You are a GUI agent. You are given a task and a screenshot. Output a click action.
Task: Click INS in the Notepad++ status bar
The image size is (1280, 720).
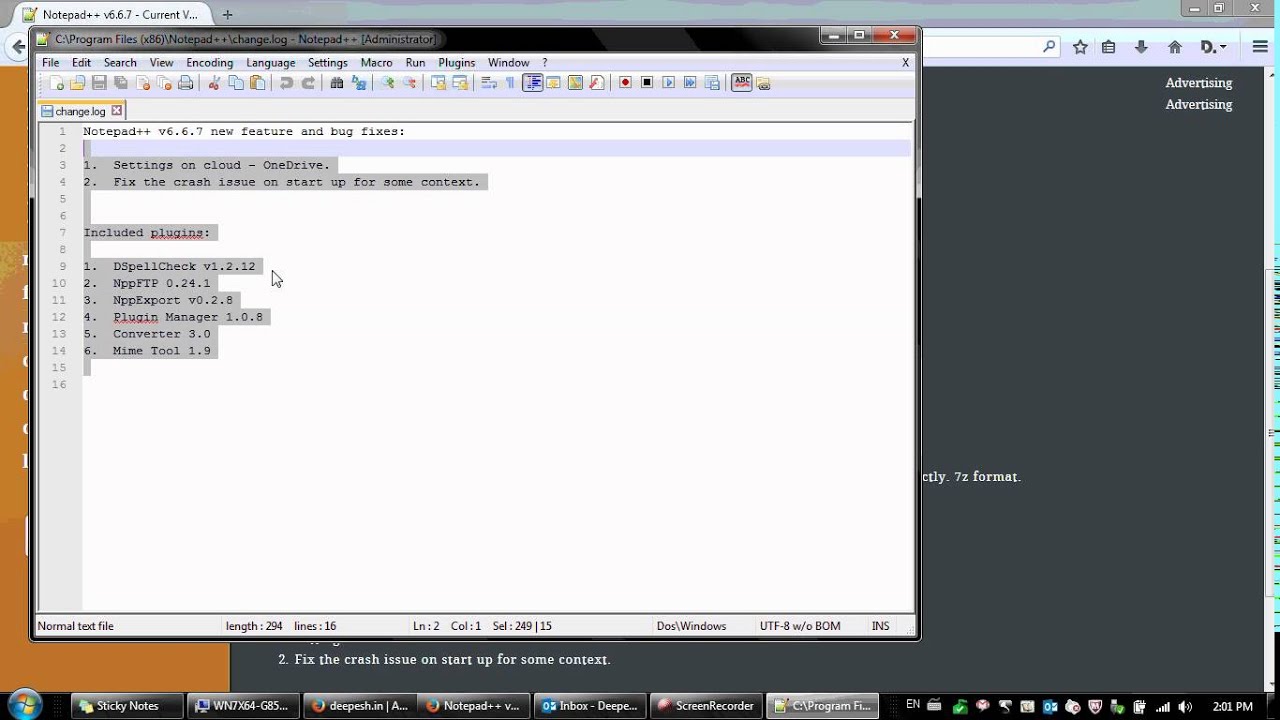(x=880, y=626)
